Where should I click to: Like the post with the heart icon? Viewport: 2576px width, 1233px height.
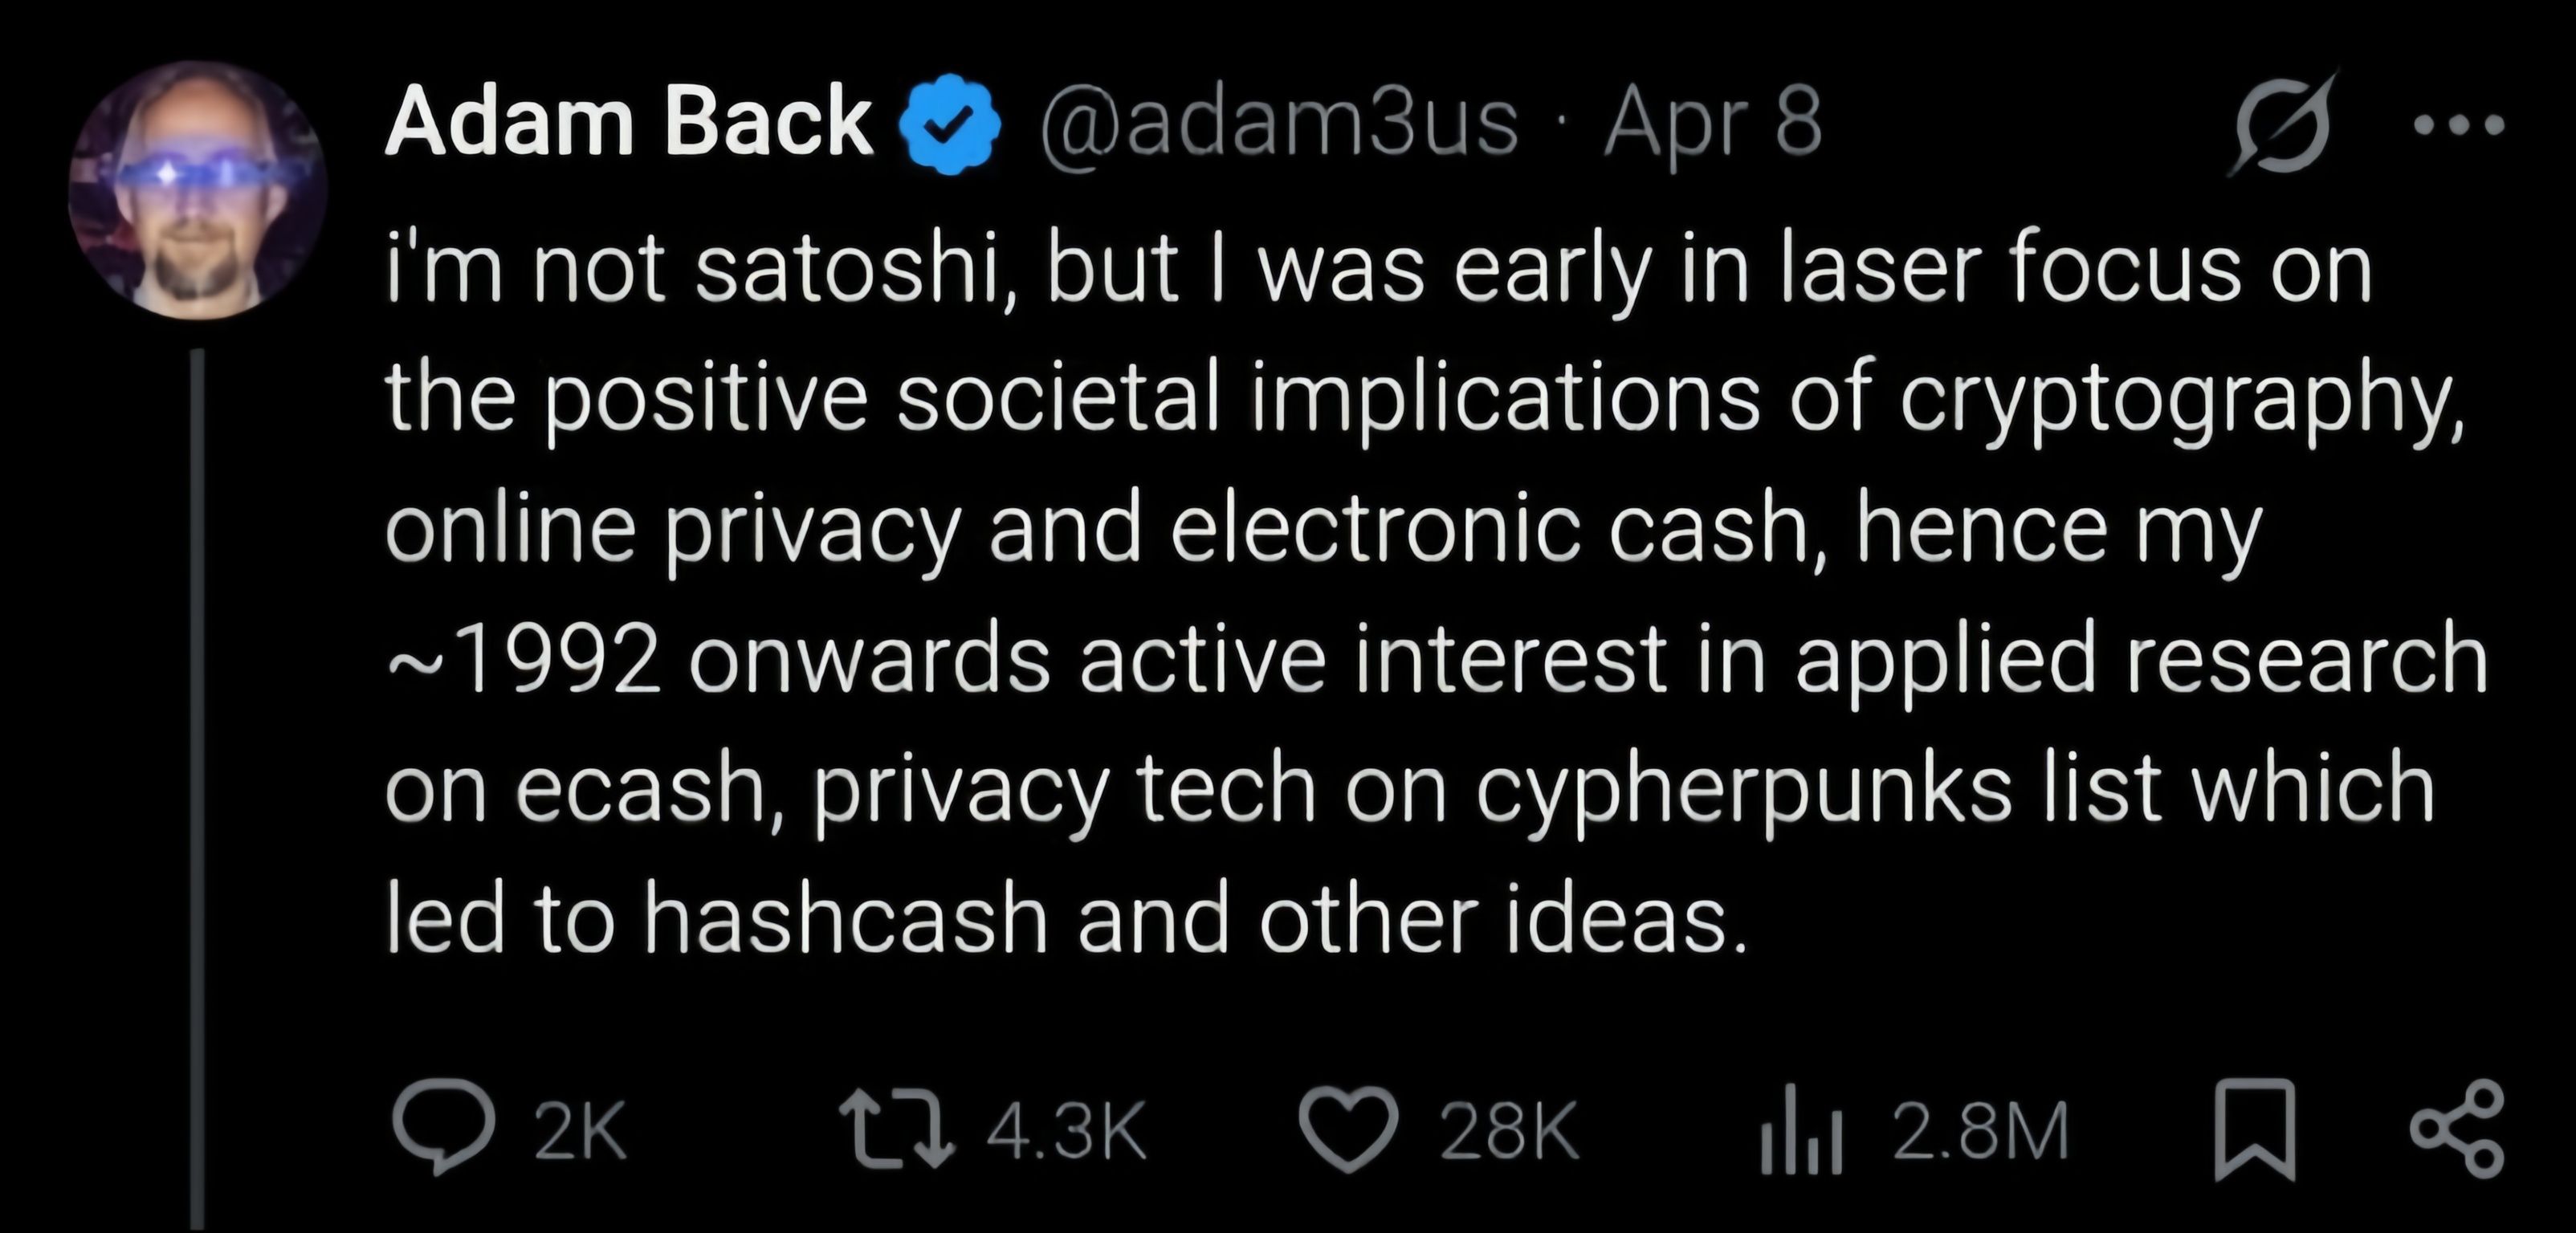coord(1348,1129)
